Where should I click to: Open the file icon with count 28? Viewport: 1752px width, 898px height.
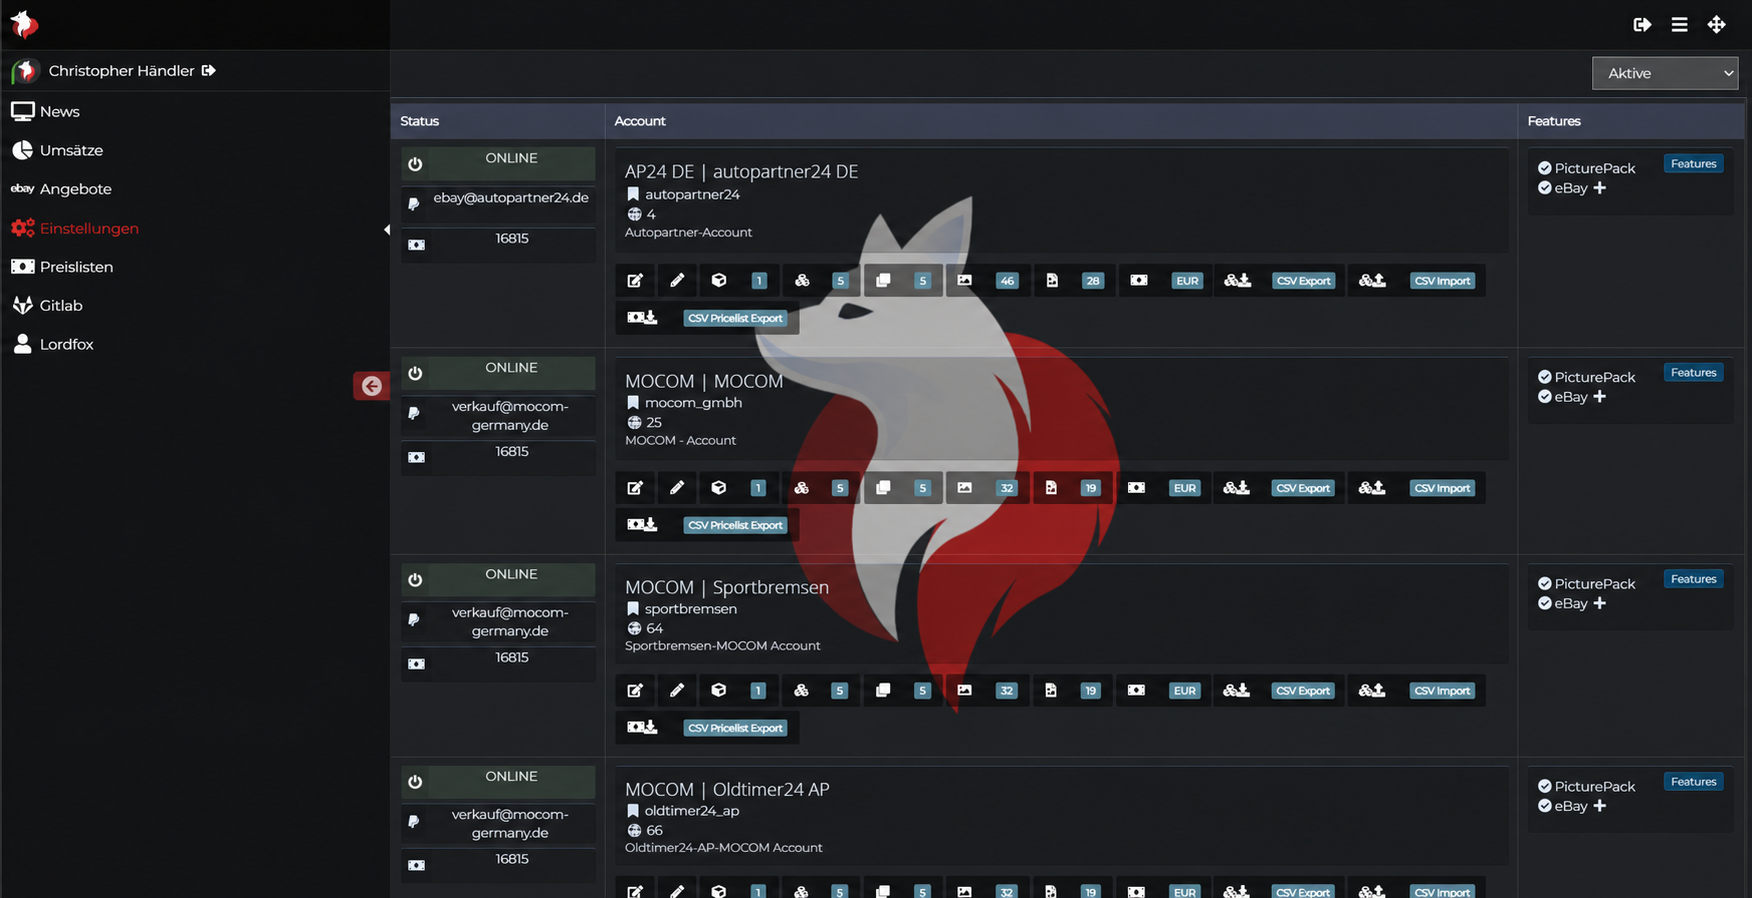tap(1052, 281)
